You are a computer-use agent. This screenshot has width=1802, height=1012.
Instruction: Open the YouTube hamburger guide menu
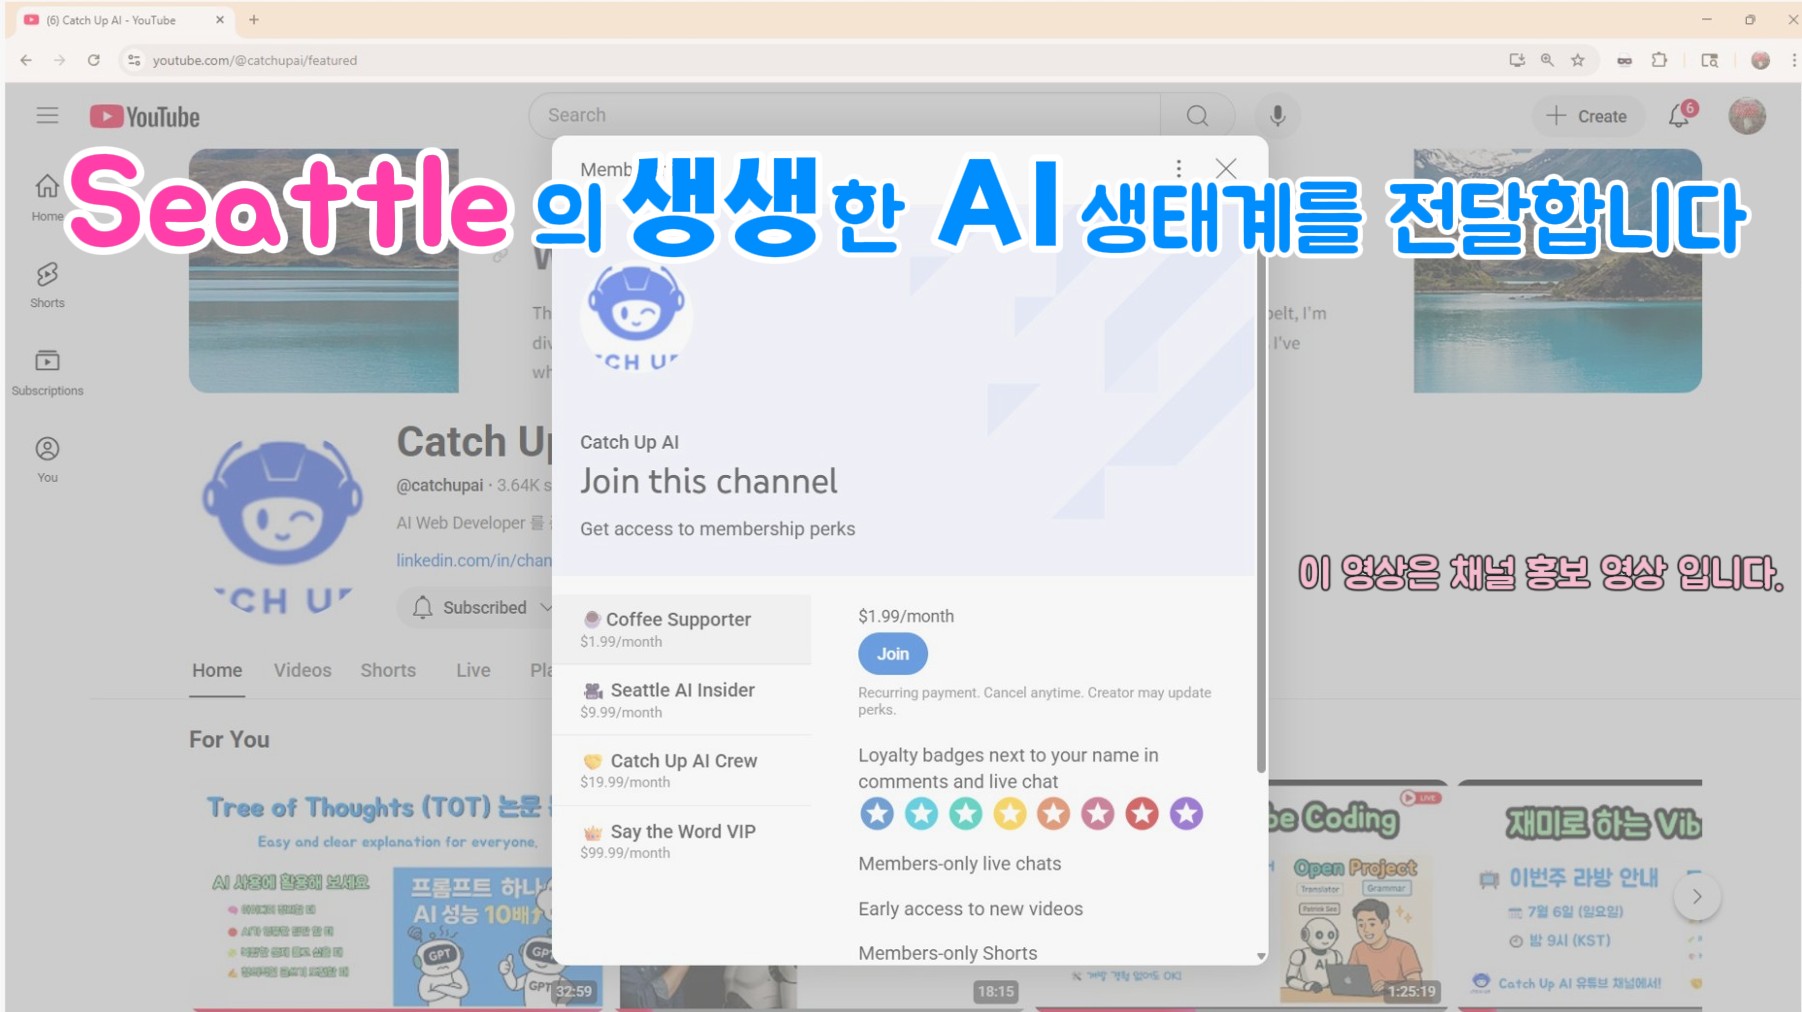47,116
